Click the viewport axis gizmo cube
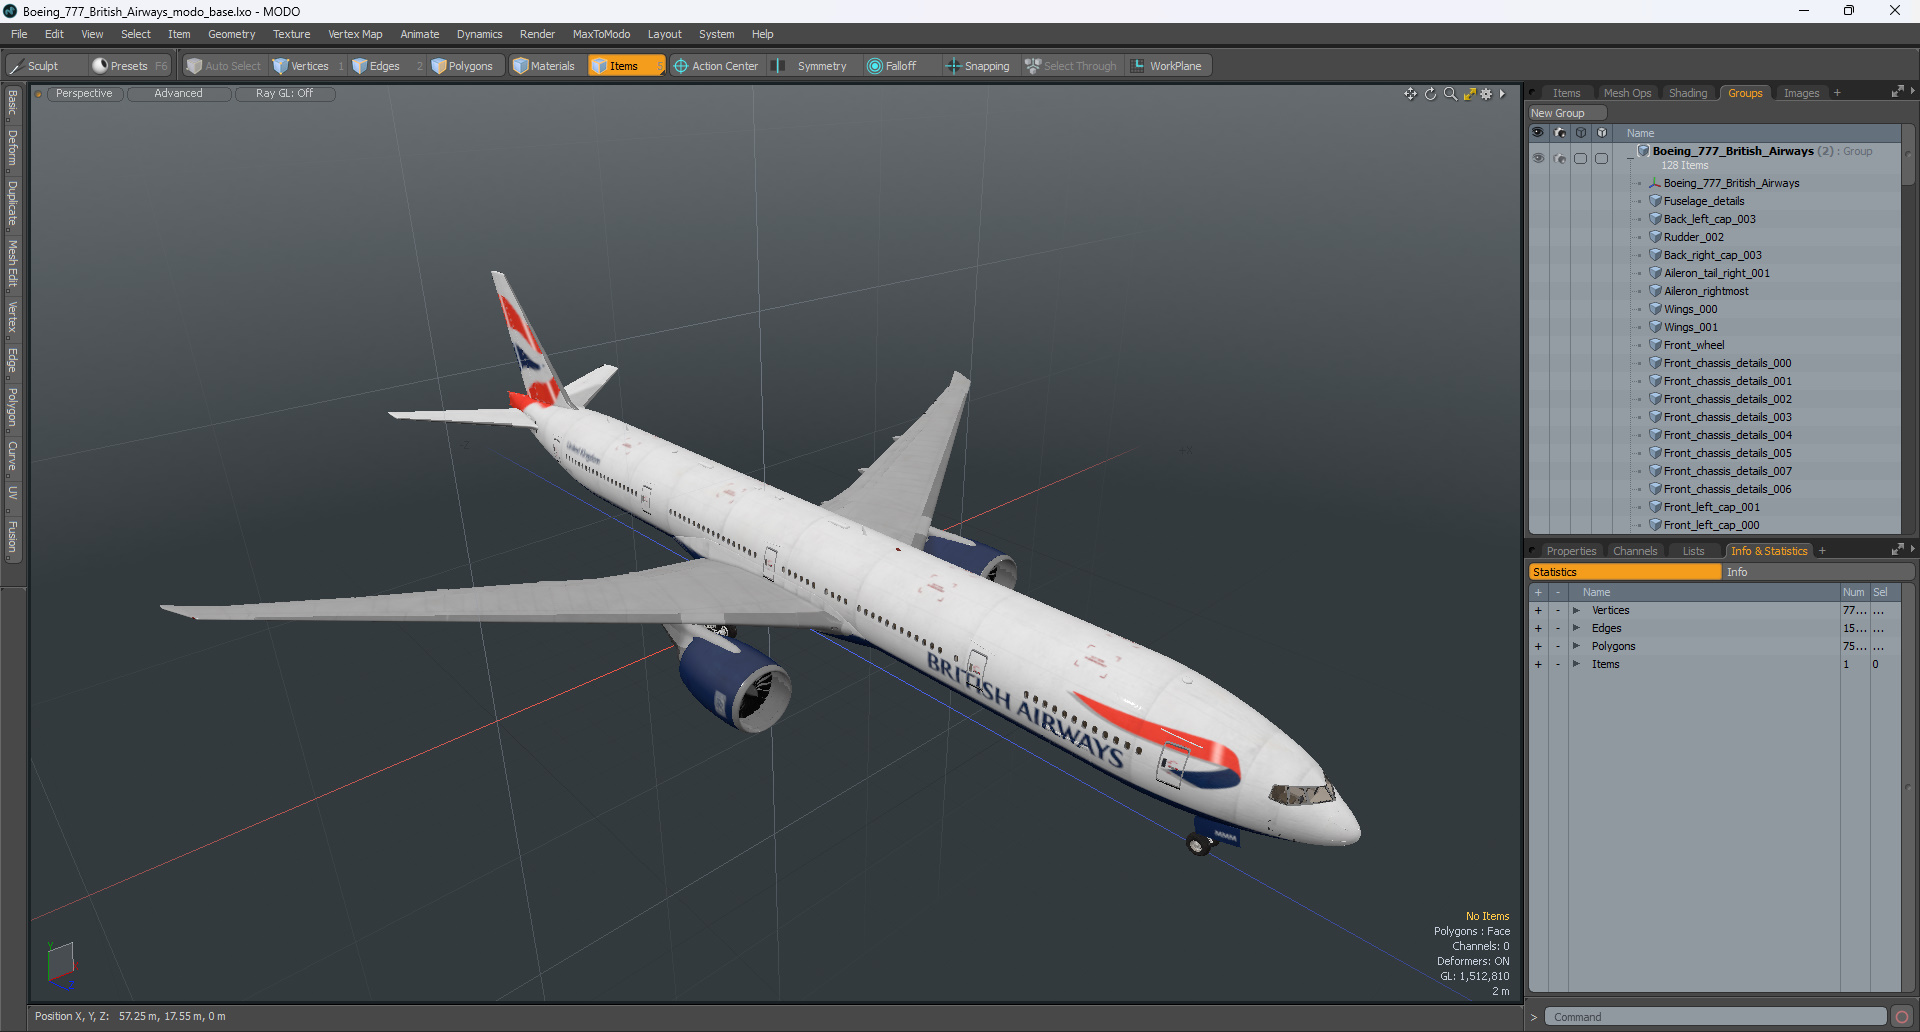 click(61, 962)
